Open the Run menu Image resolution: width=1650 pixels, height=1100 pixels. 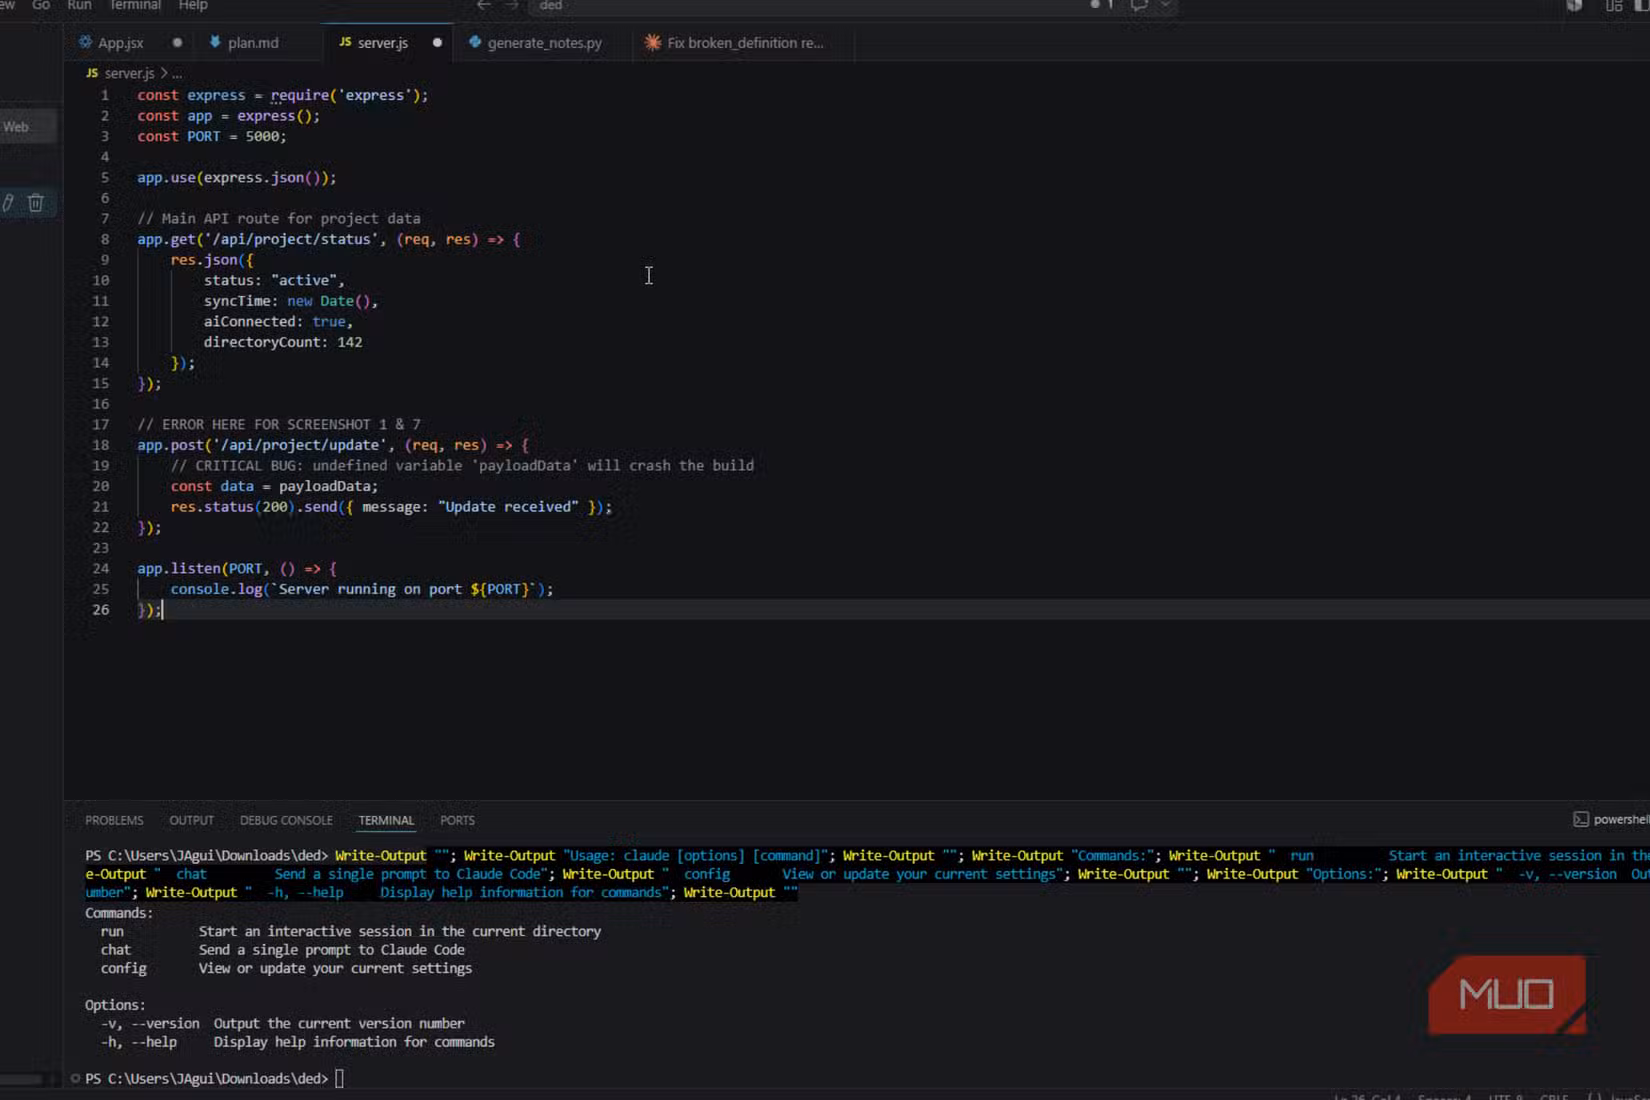tap(79, 5)
